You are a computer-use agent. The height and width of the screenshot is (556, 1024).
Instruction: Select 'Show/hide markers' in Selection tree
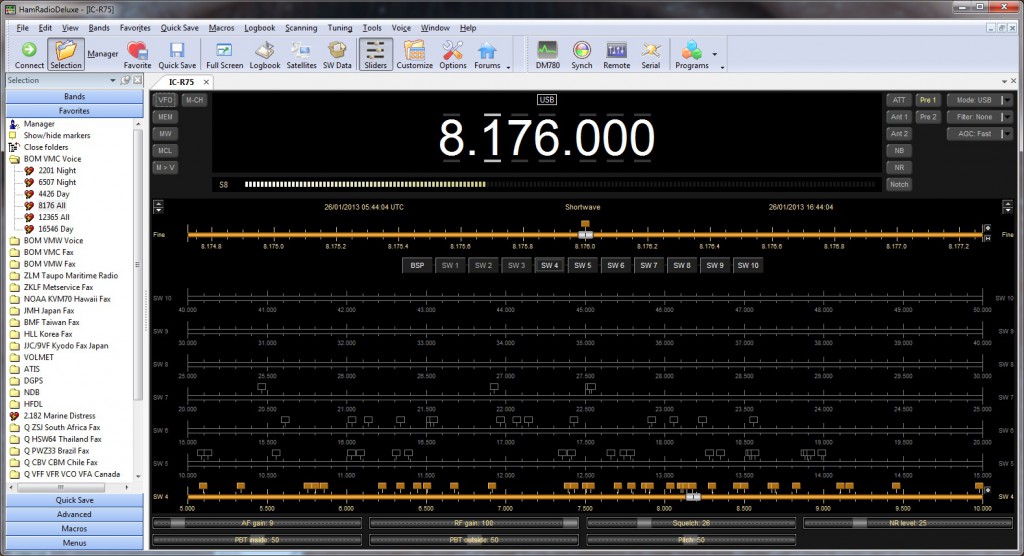[57, 135]
